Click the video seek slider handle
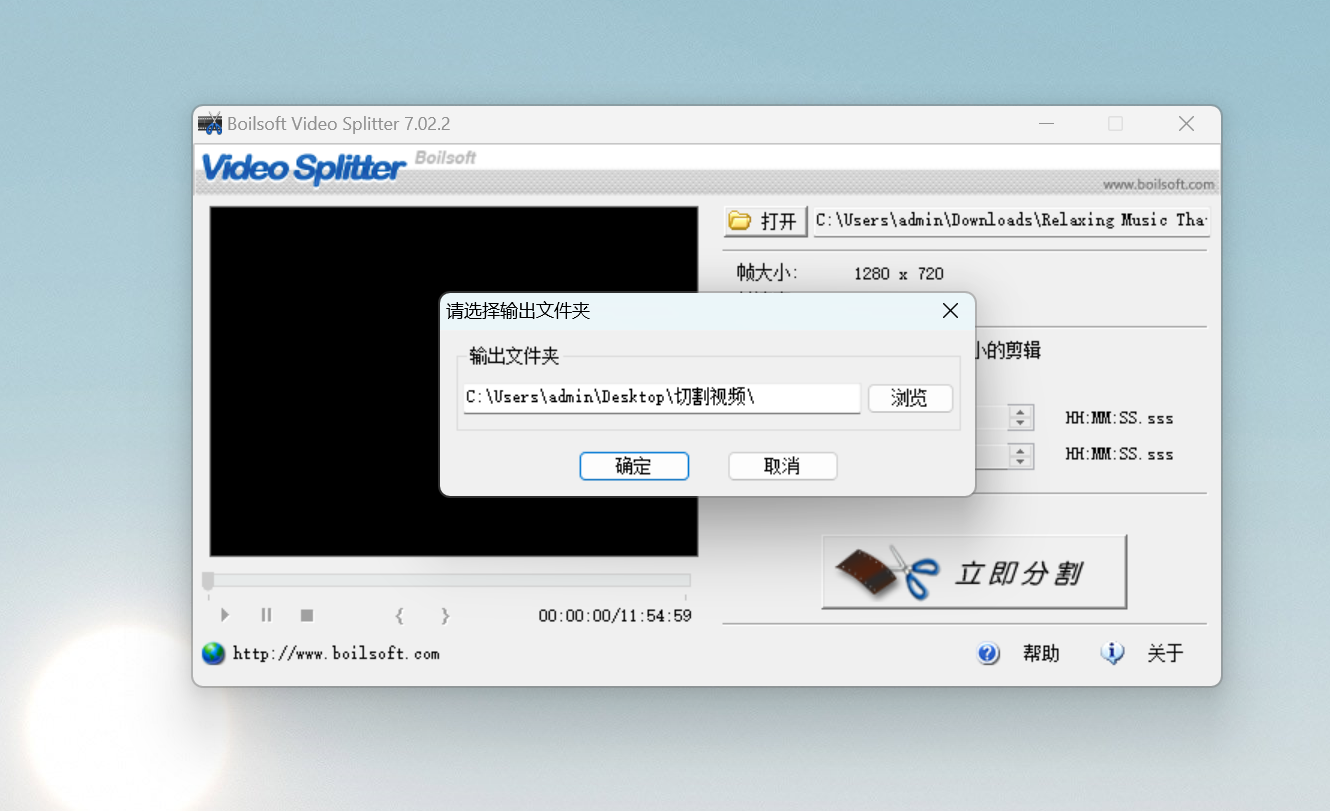The image size is (1330, 811). (208, 580)
